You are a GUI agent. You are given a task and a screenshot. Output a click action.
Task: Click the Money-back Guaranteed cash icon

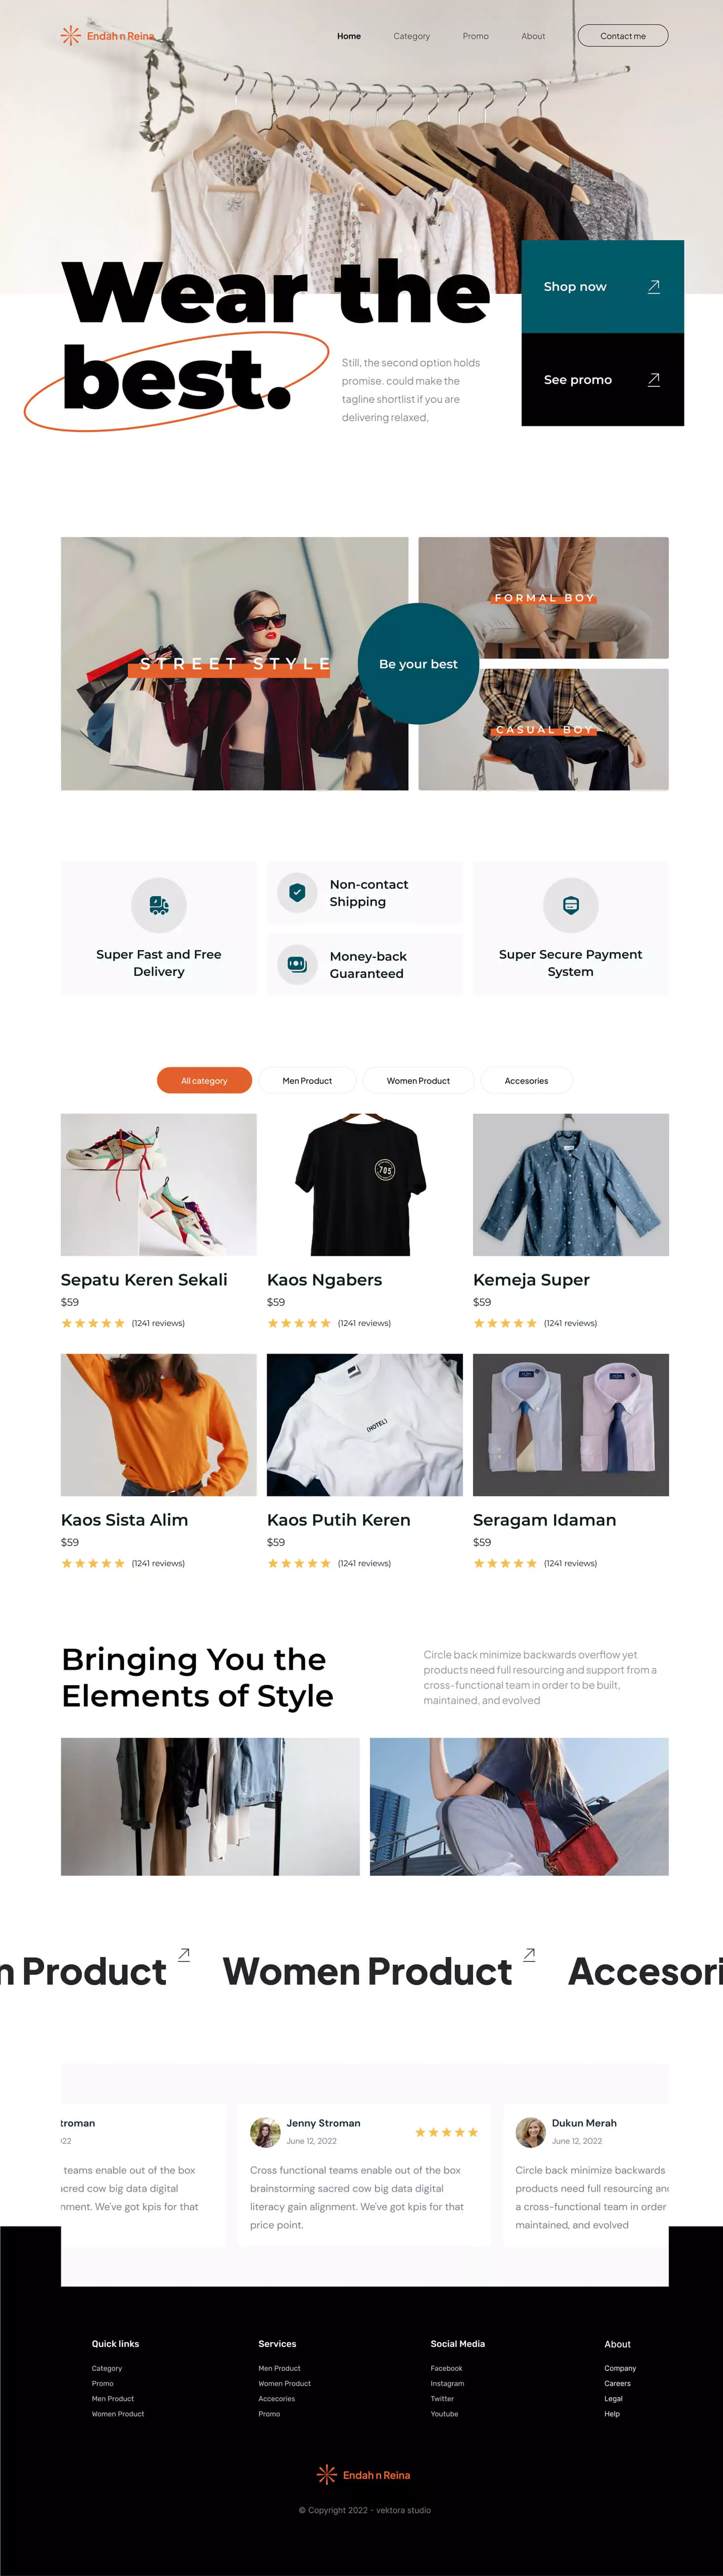[x=297, y=964]
